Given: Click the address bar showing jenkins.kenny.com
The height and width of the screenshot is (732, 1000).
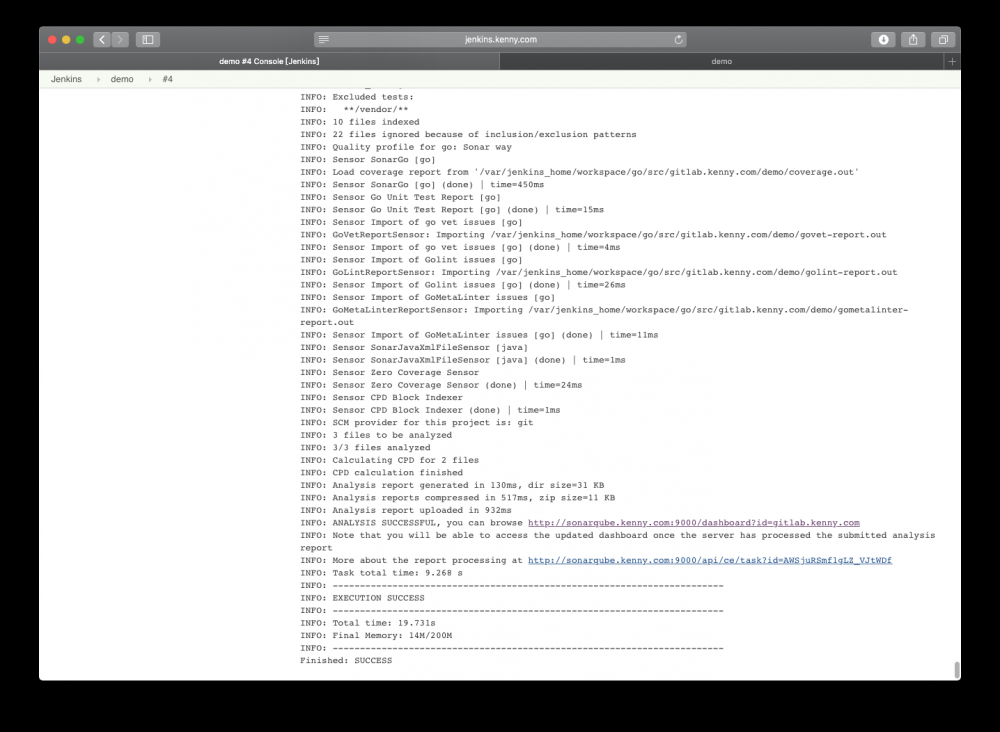Looking at the screenshot, I should click(x=500, y=40).
